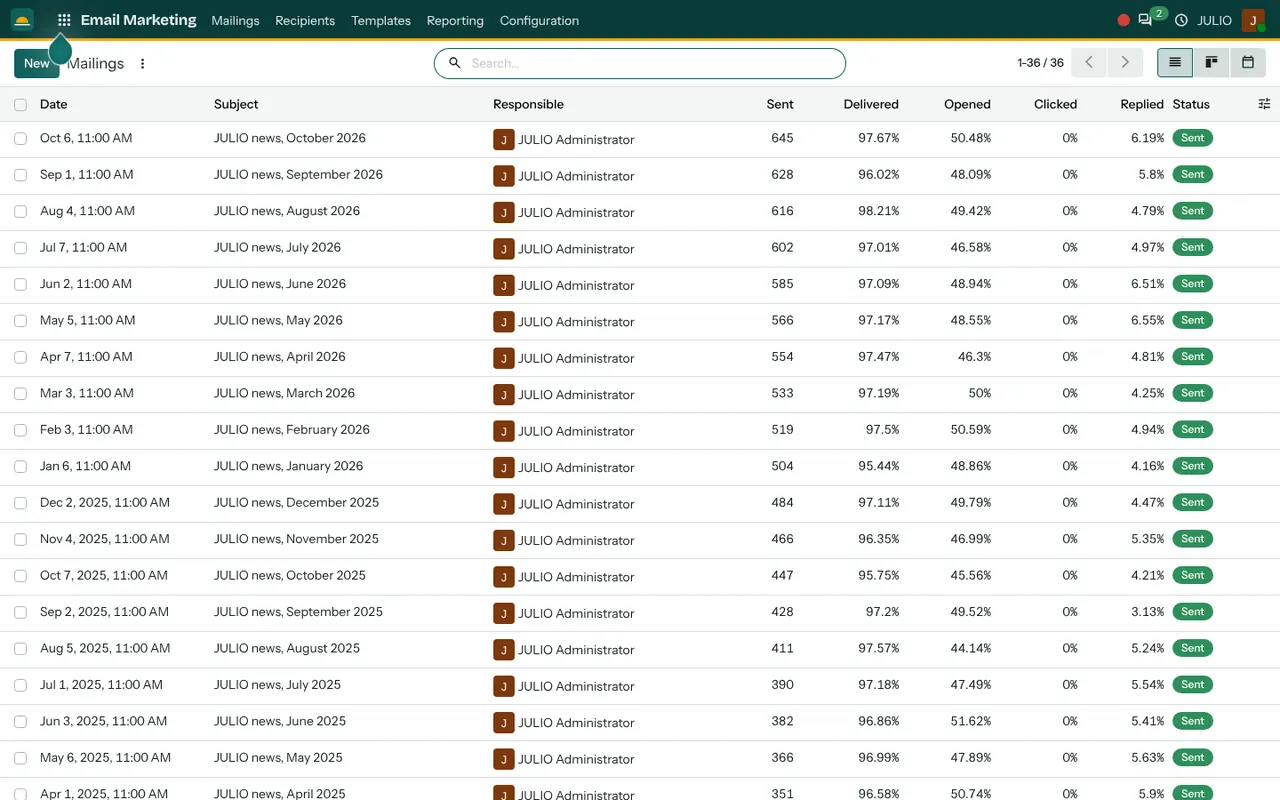
Task: Open Mailings actions kebab menu
Action: pos(142,63)
